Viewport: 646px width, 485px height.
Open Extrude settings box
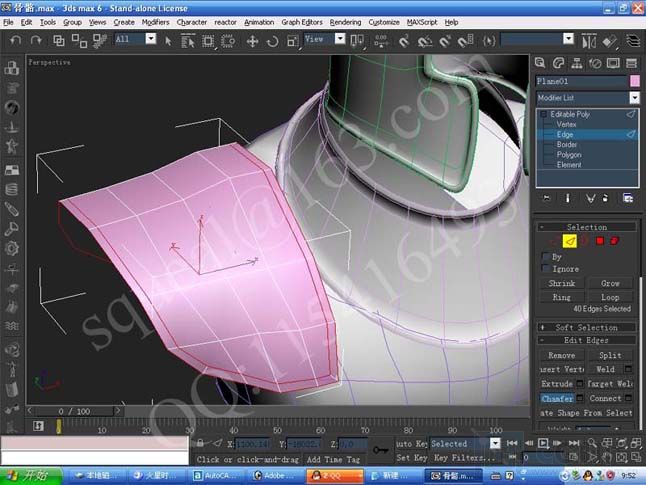pos(579,384)
